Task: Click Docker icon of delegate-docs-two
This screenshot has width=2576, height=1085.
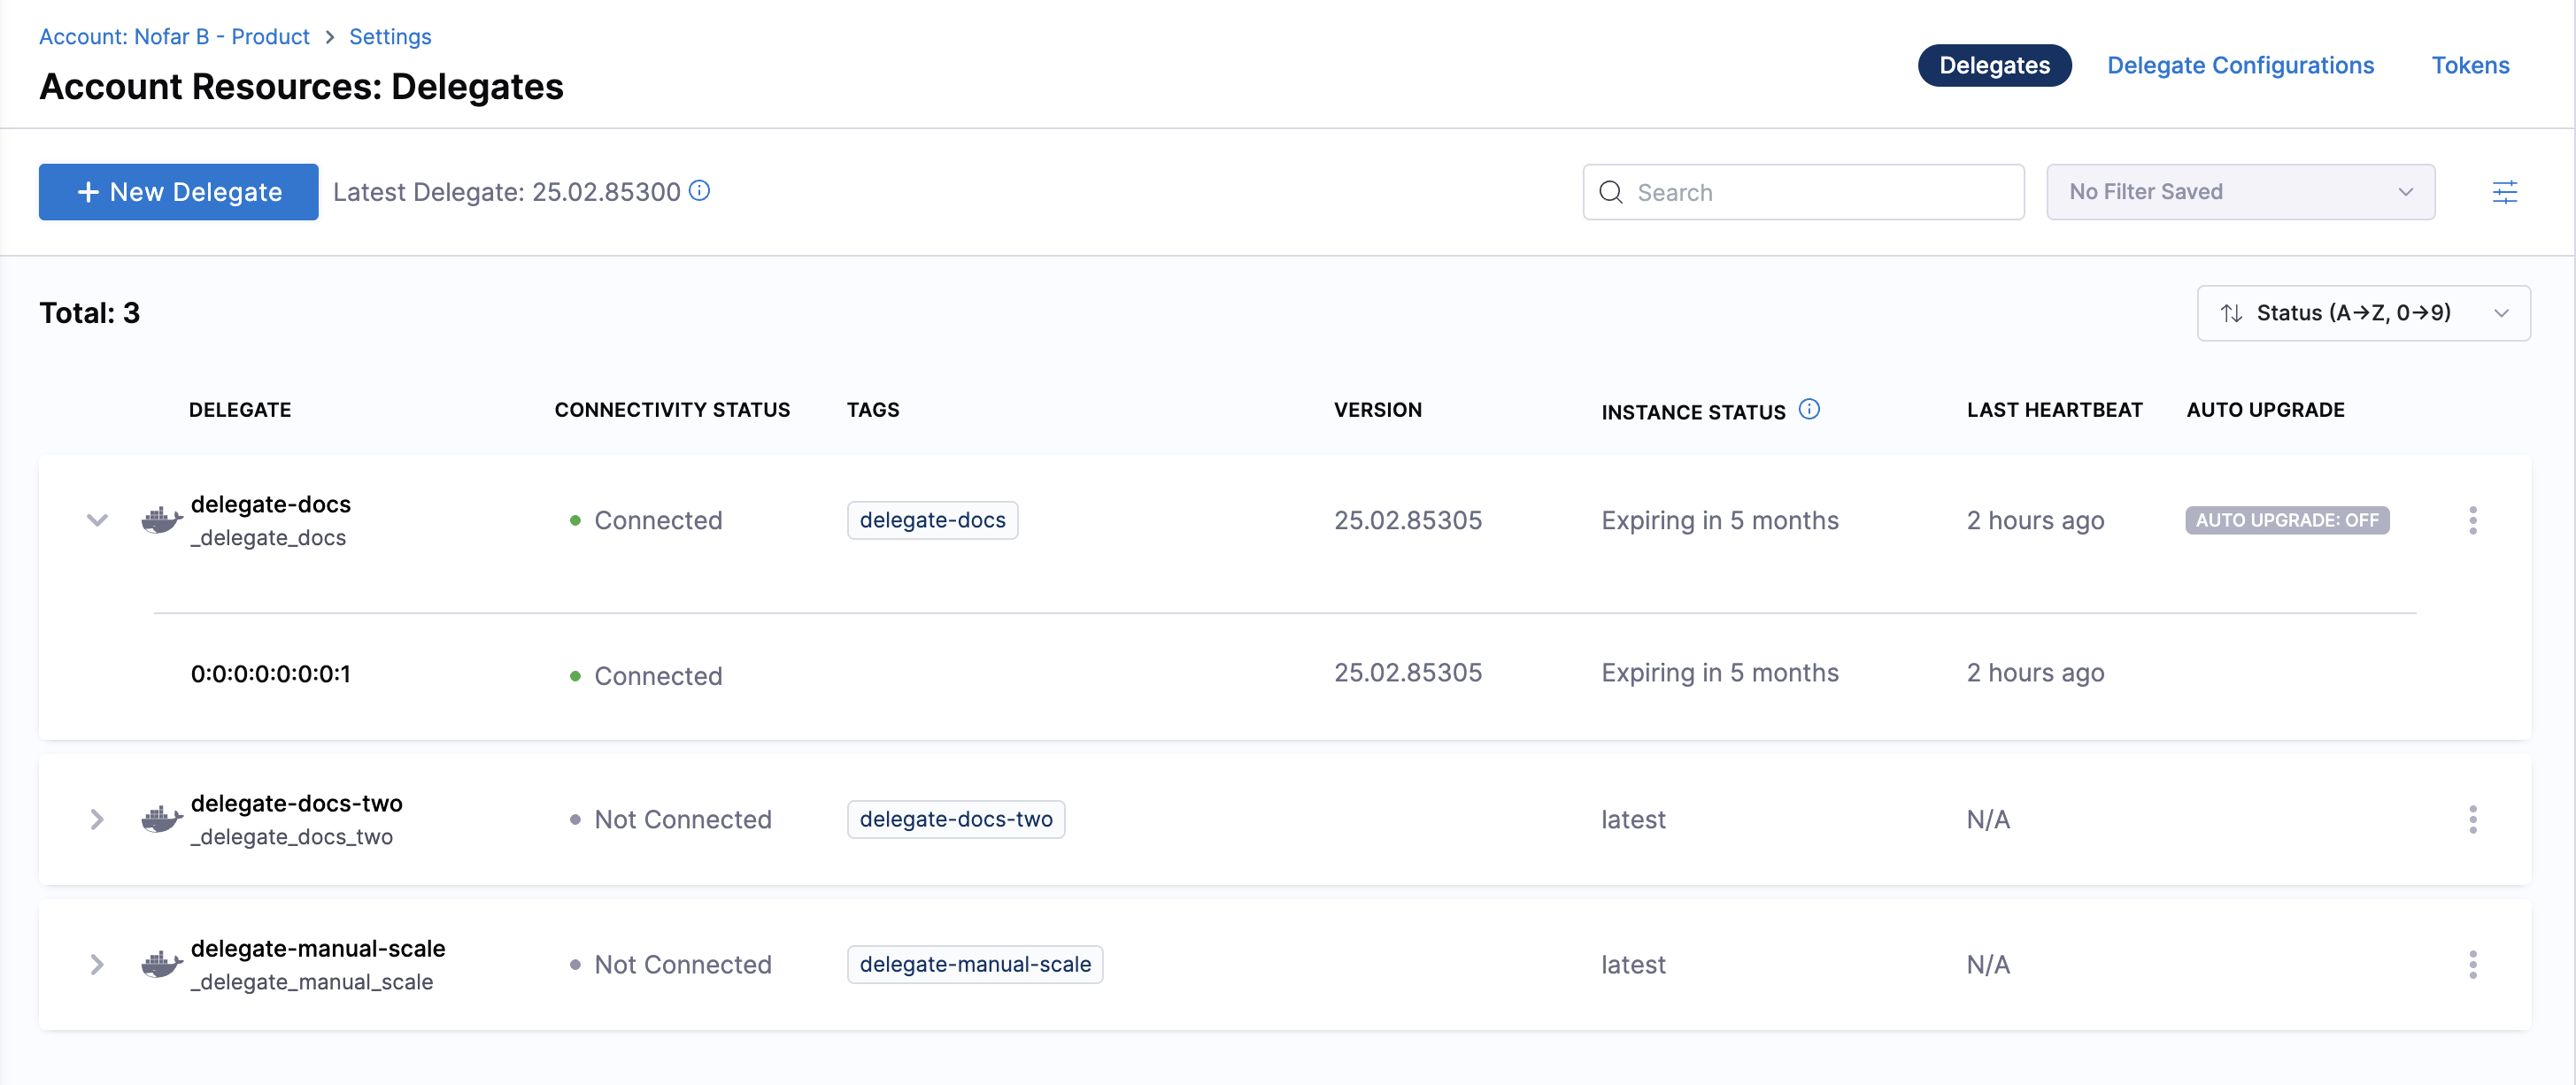Action: tap(161, 819)
